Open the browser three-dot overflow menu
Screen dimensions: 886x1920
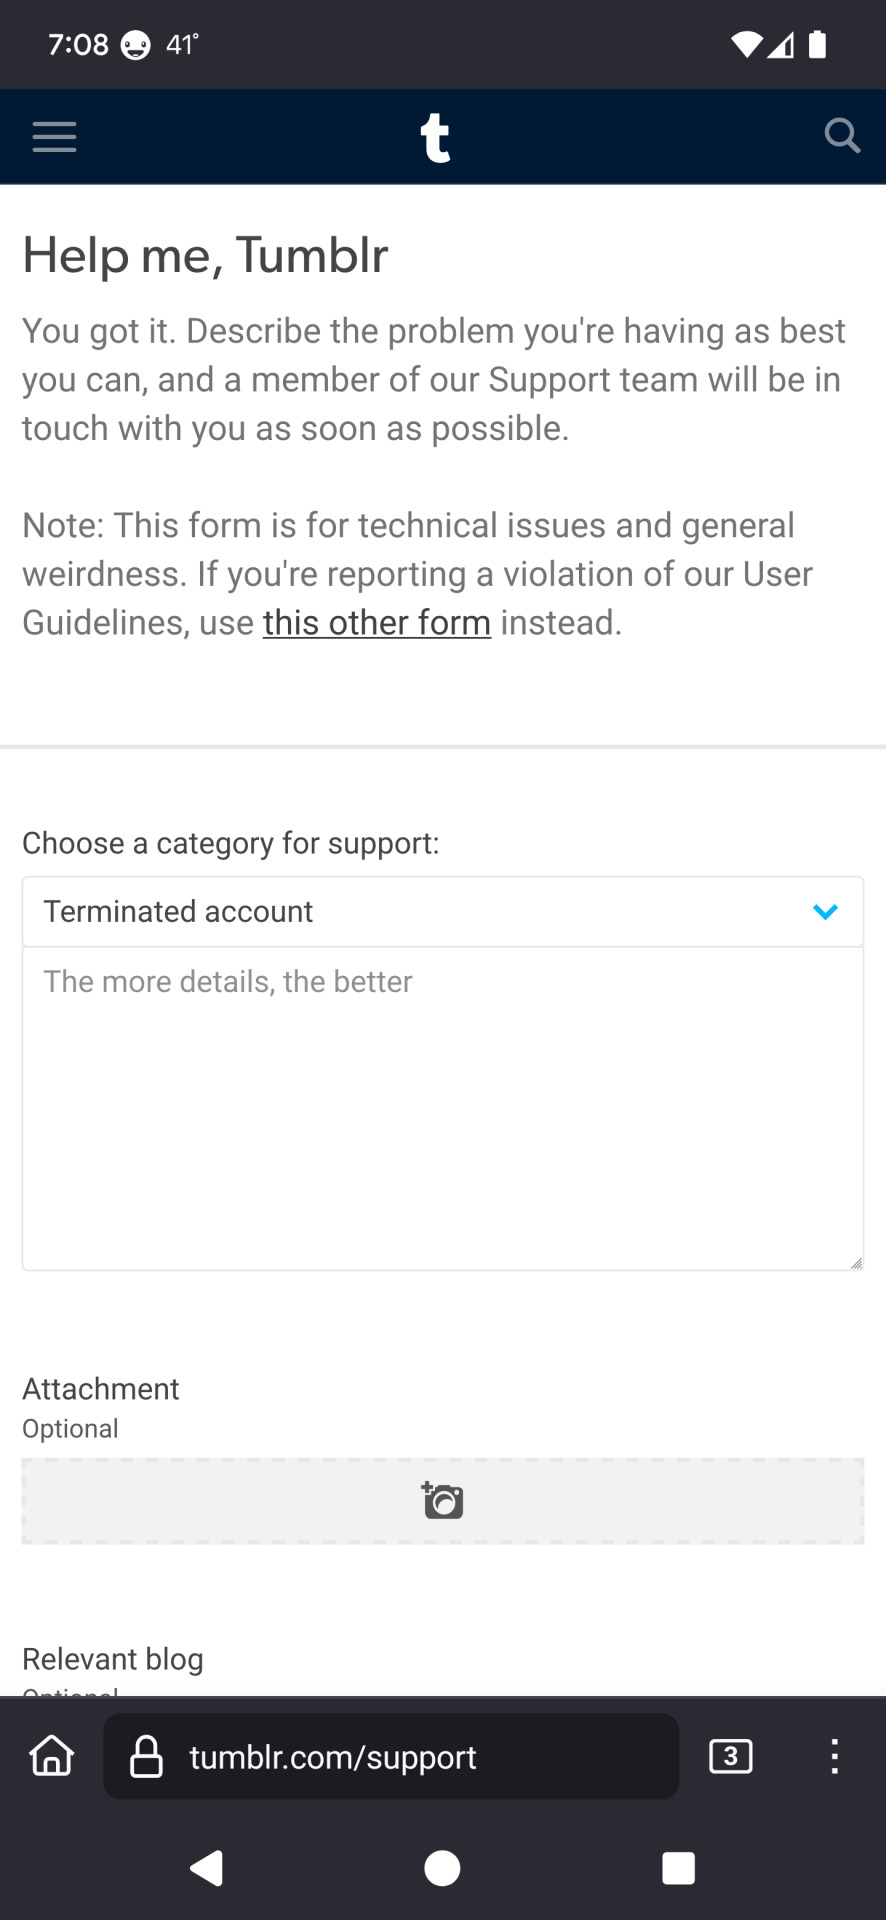coord(834,1756)
